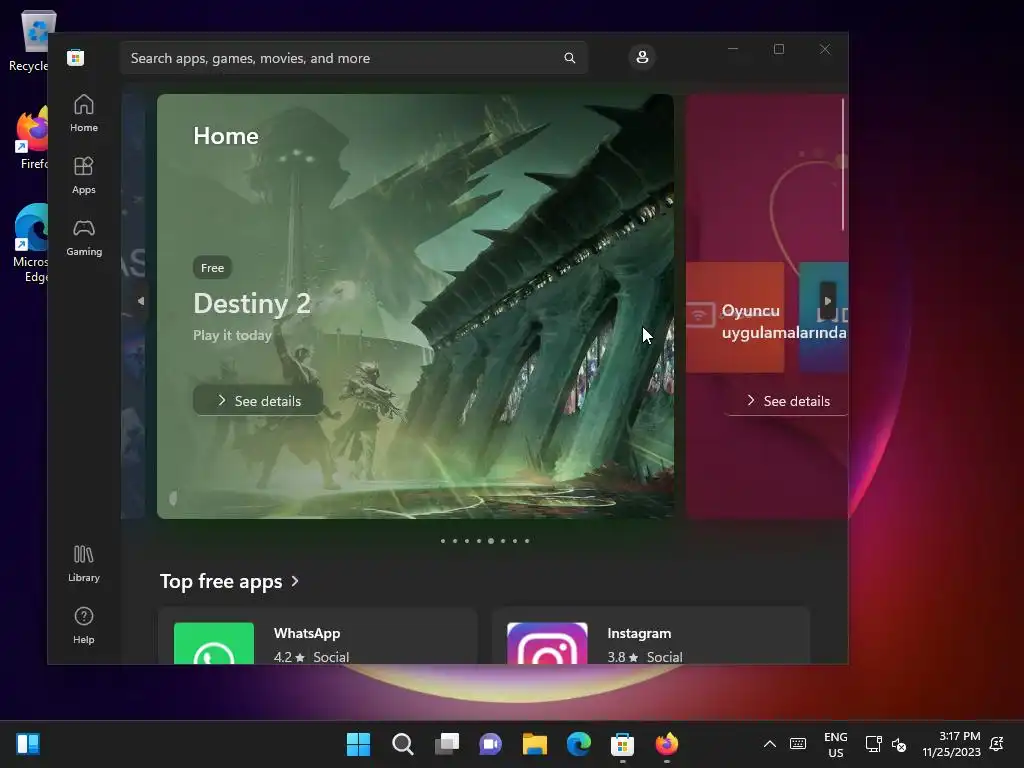
Task: Open taskbar Search
Action: coord(402,744)
